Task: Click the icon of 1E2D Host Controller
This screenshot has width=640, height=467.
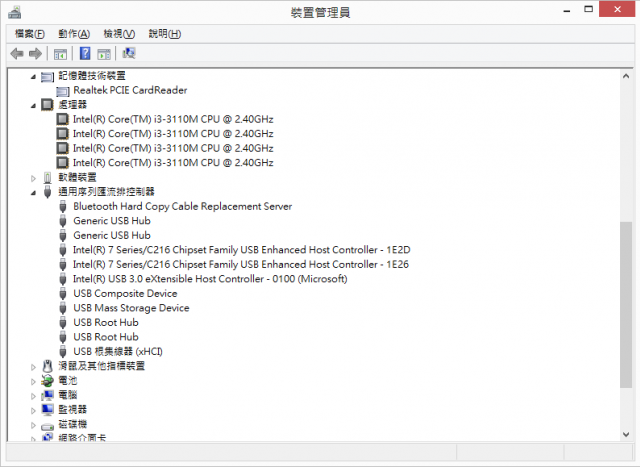Action: 63,250
